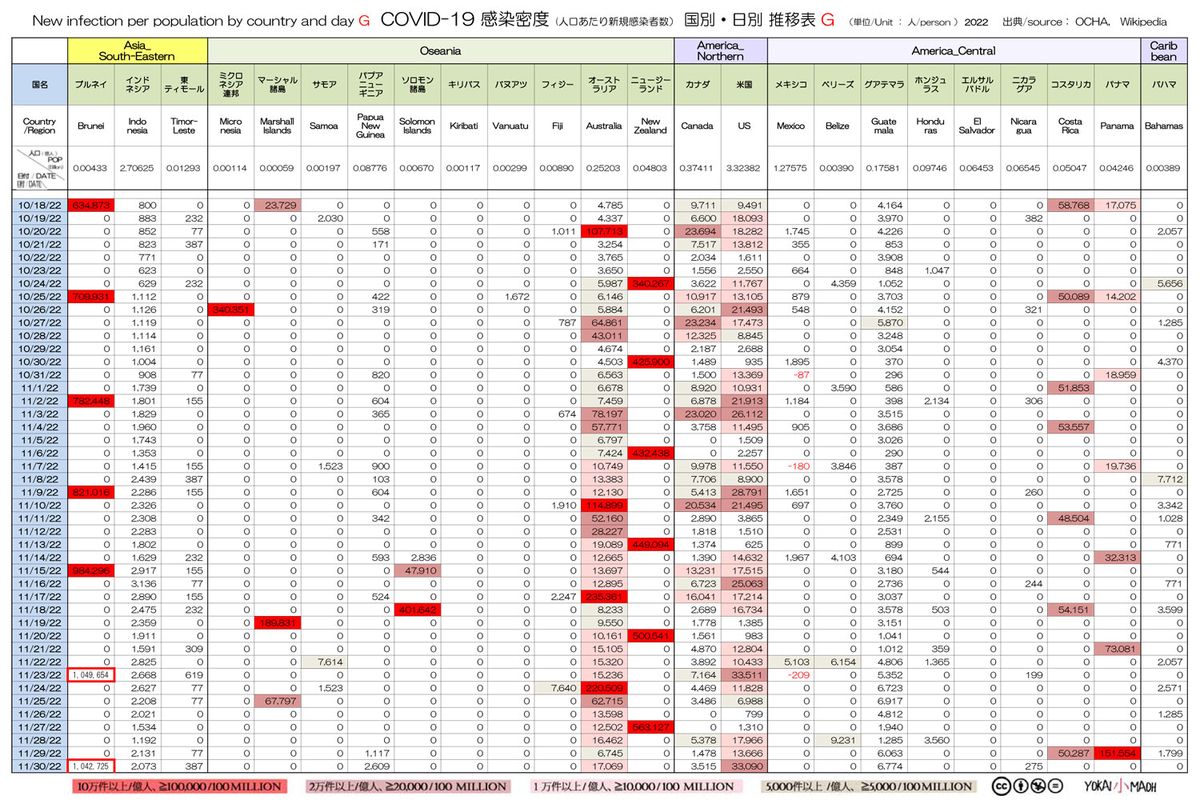This screenshot has height=804, width=1200.
Task: Click Vanuatu cell 1,672
Action: (511, 296)
